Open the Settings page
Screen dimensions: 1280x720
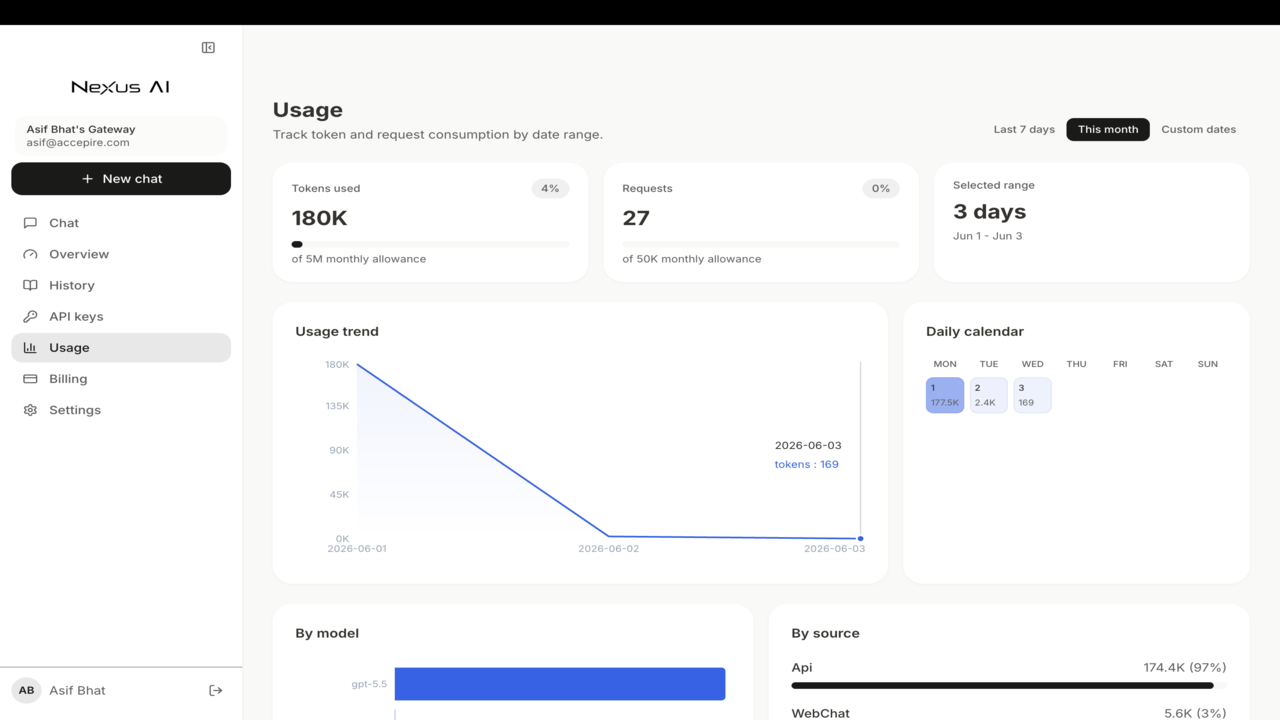point(121,410)
